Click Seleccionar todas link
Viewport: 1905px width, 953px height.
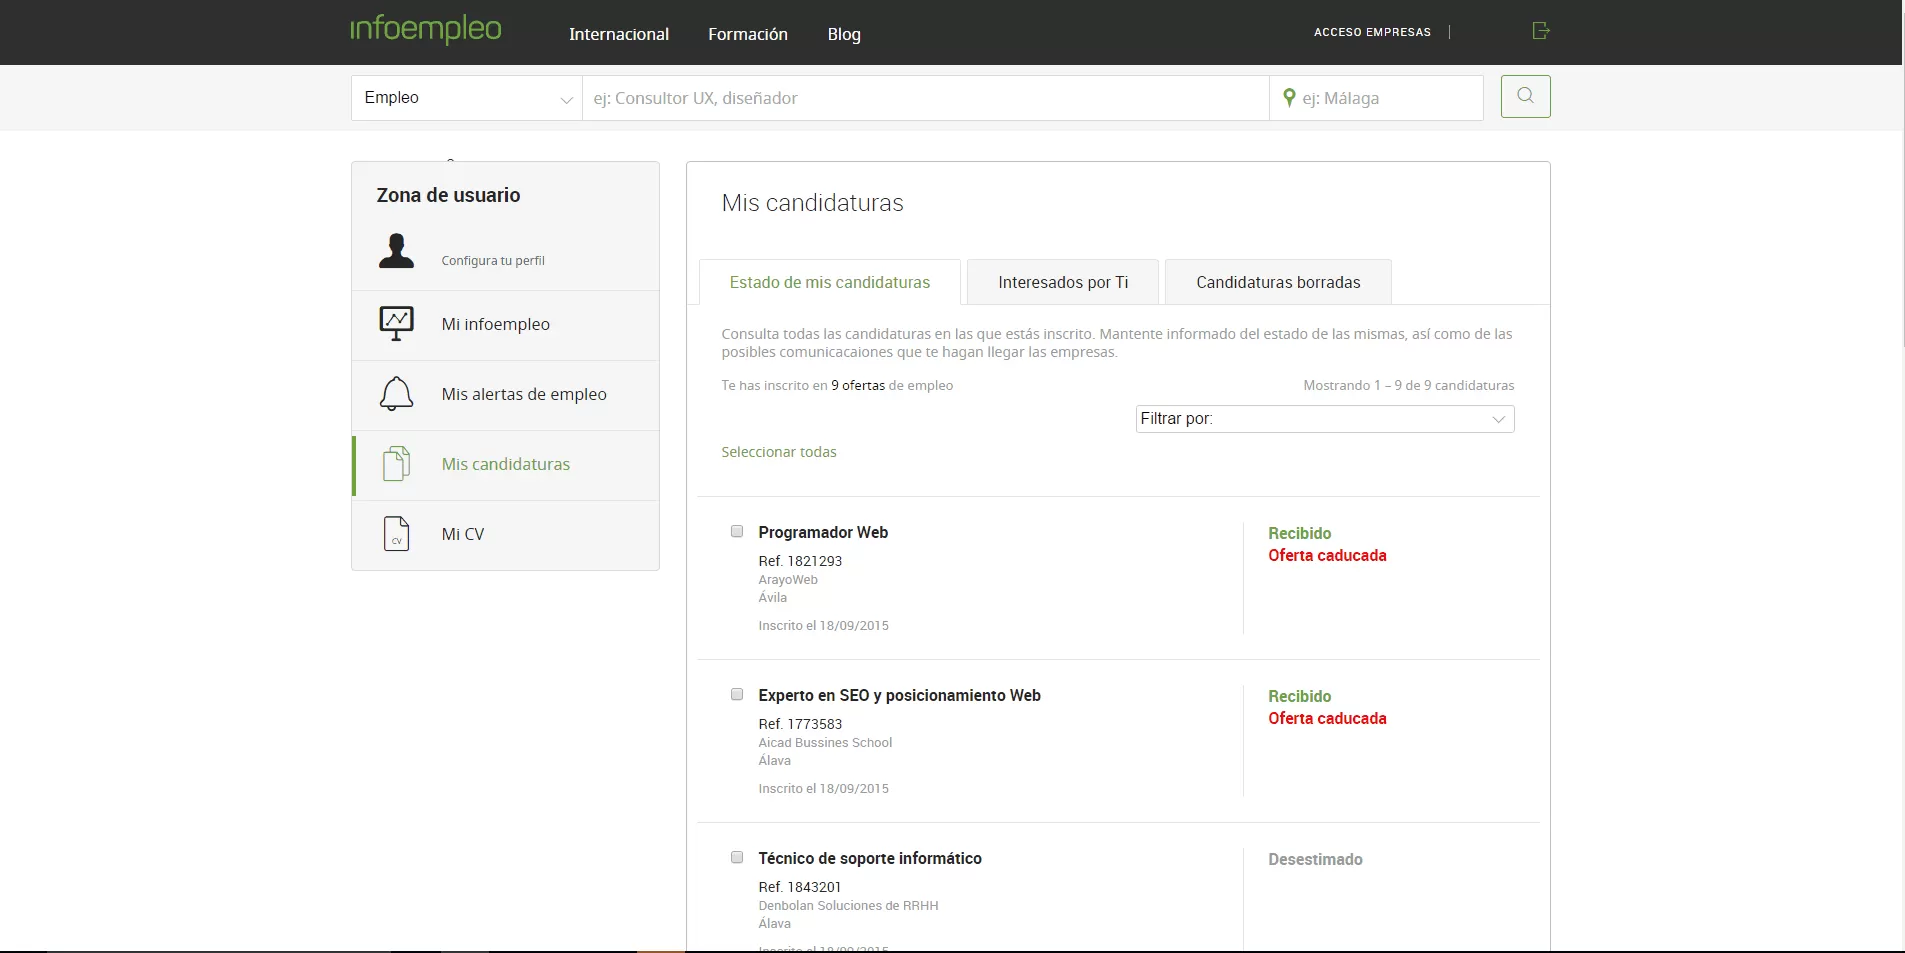(779, 452)
